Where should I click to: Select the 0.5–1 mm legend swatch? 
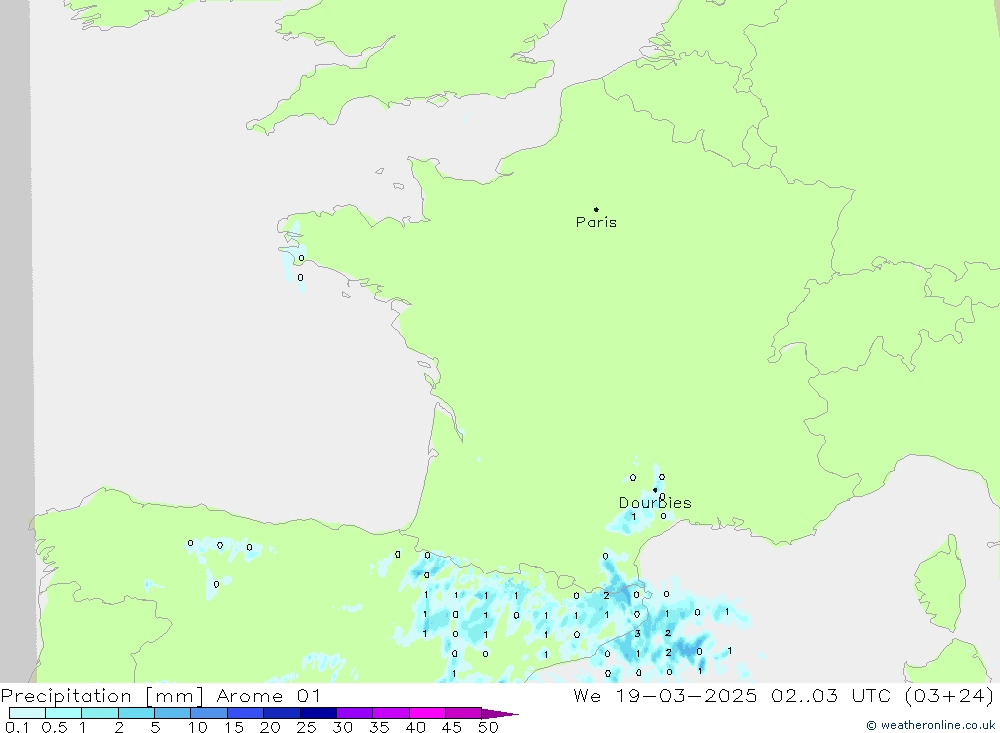pyautogui.click(x=64, y=713)
